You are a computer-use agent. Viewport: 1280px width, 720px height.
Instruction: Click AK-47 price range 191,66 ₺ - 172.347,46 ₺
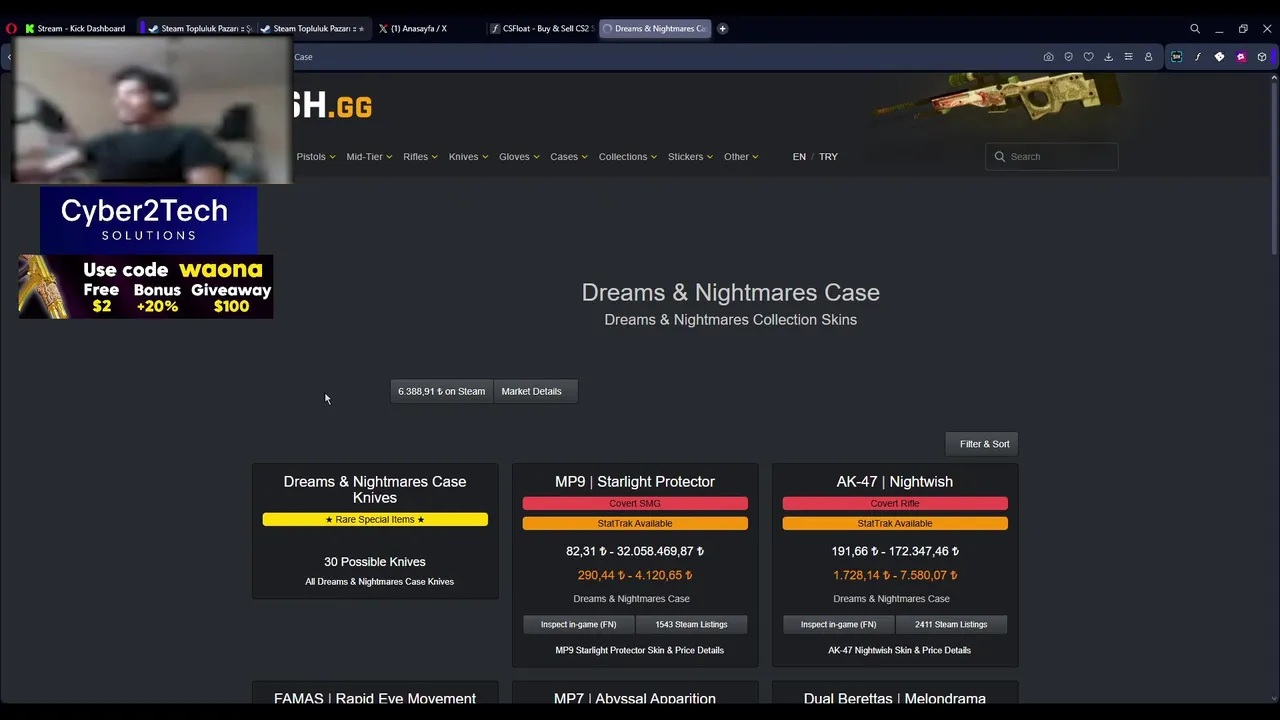click(x=895, y=551)
